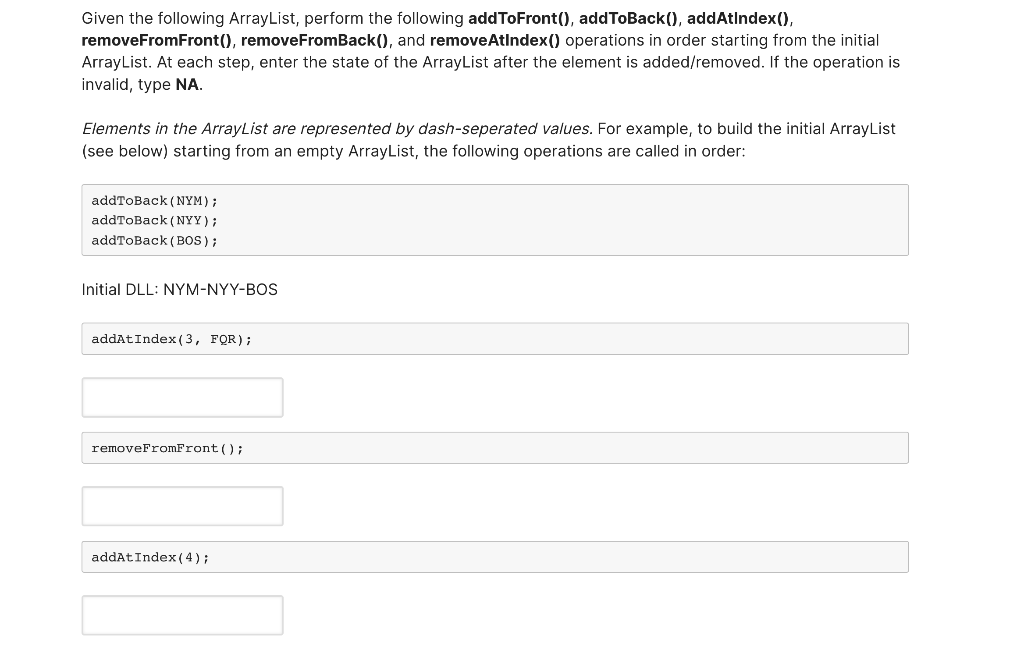Click the bold addToBack() term in instructions
The height and width of the screenshot is (646, 1024).
pyautogui.click(x=628, y=18)
